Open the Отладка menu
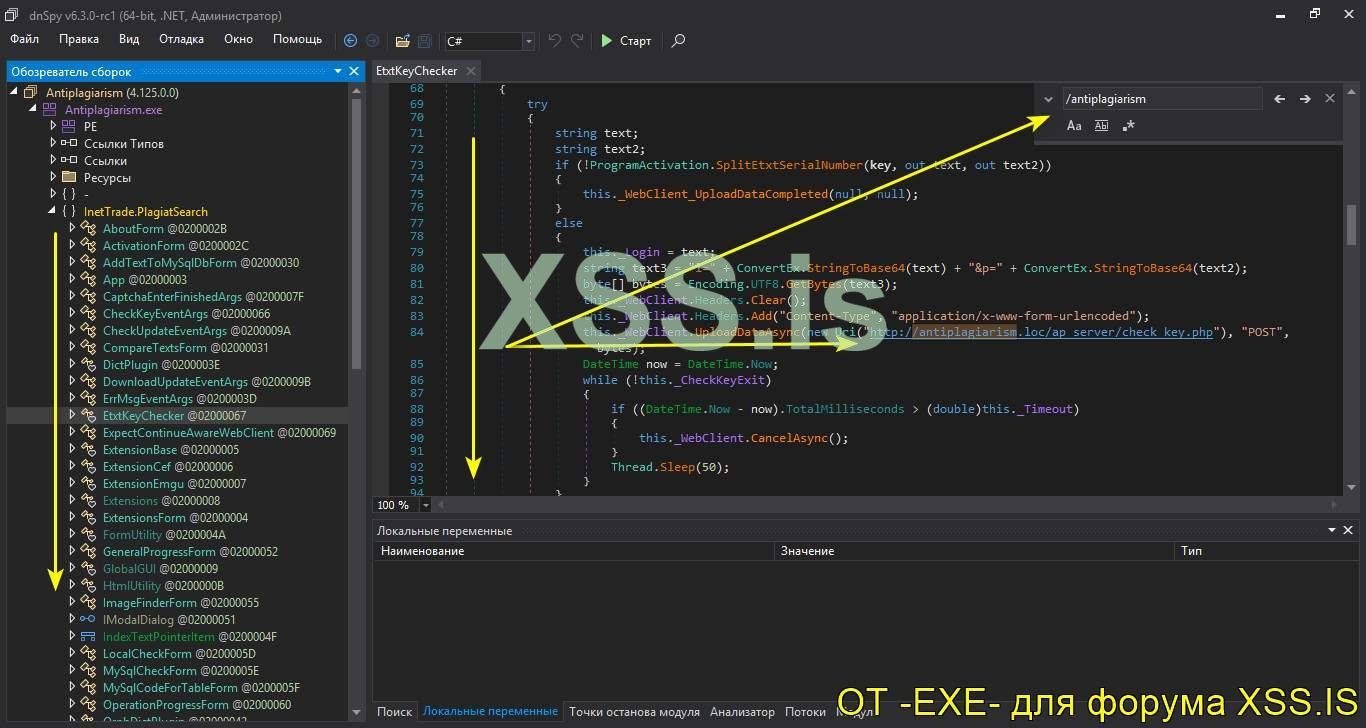Screen dimensions: 1366x728 (181, 39)
